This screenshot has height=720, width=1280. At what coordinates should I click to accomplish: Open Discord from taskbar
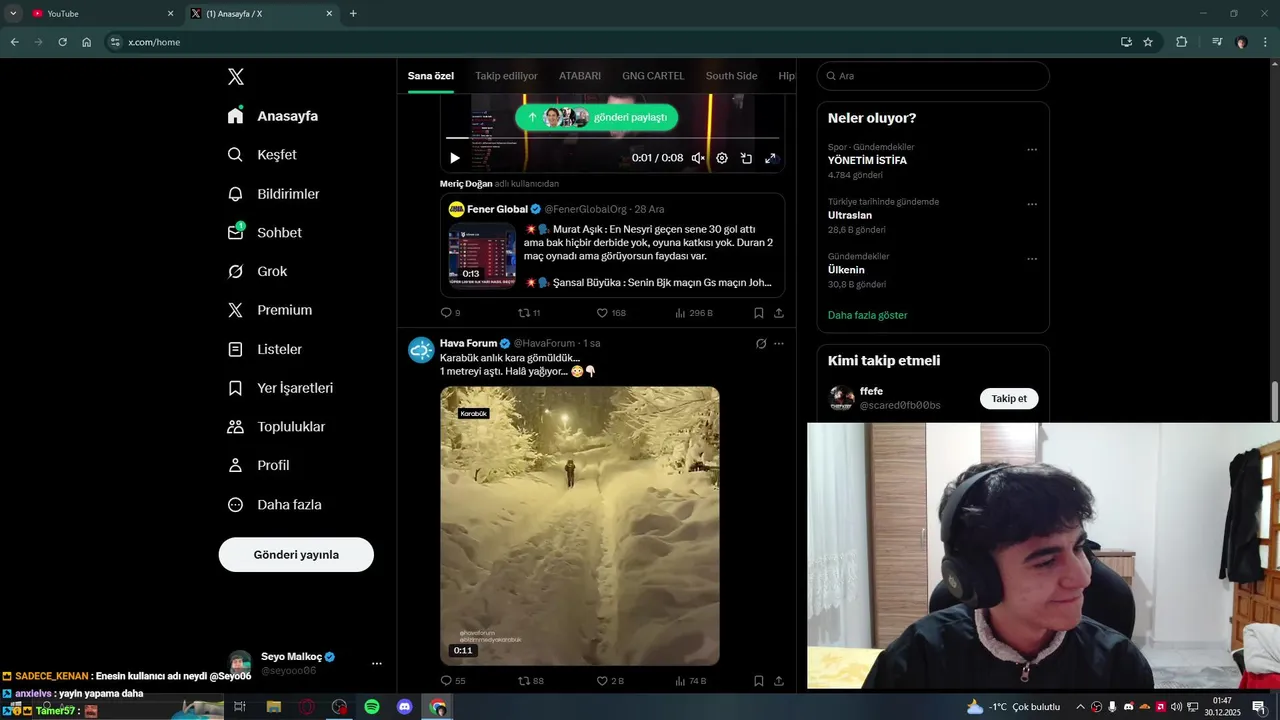pyautogui.click(x=405, y=707)
